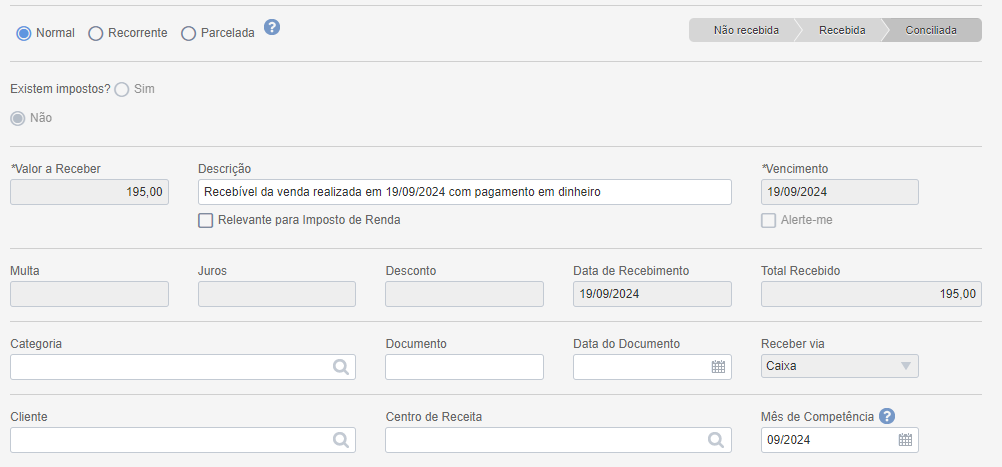Focus the Documento input field
The image size is (1002, 467).
pyautogui.click(x=465, y=367)
